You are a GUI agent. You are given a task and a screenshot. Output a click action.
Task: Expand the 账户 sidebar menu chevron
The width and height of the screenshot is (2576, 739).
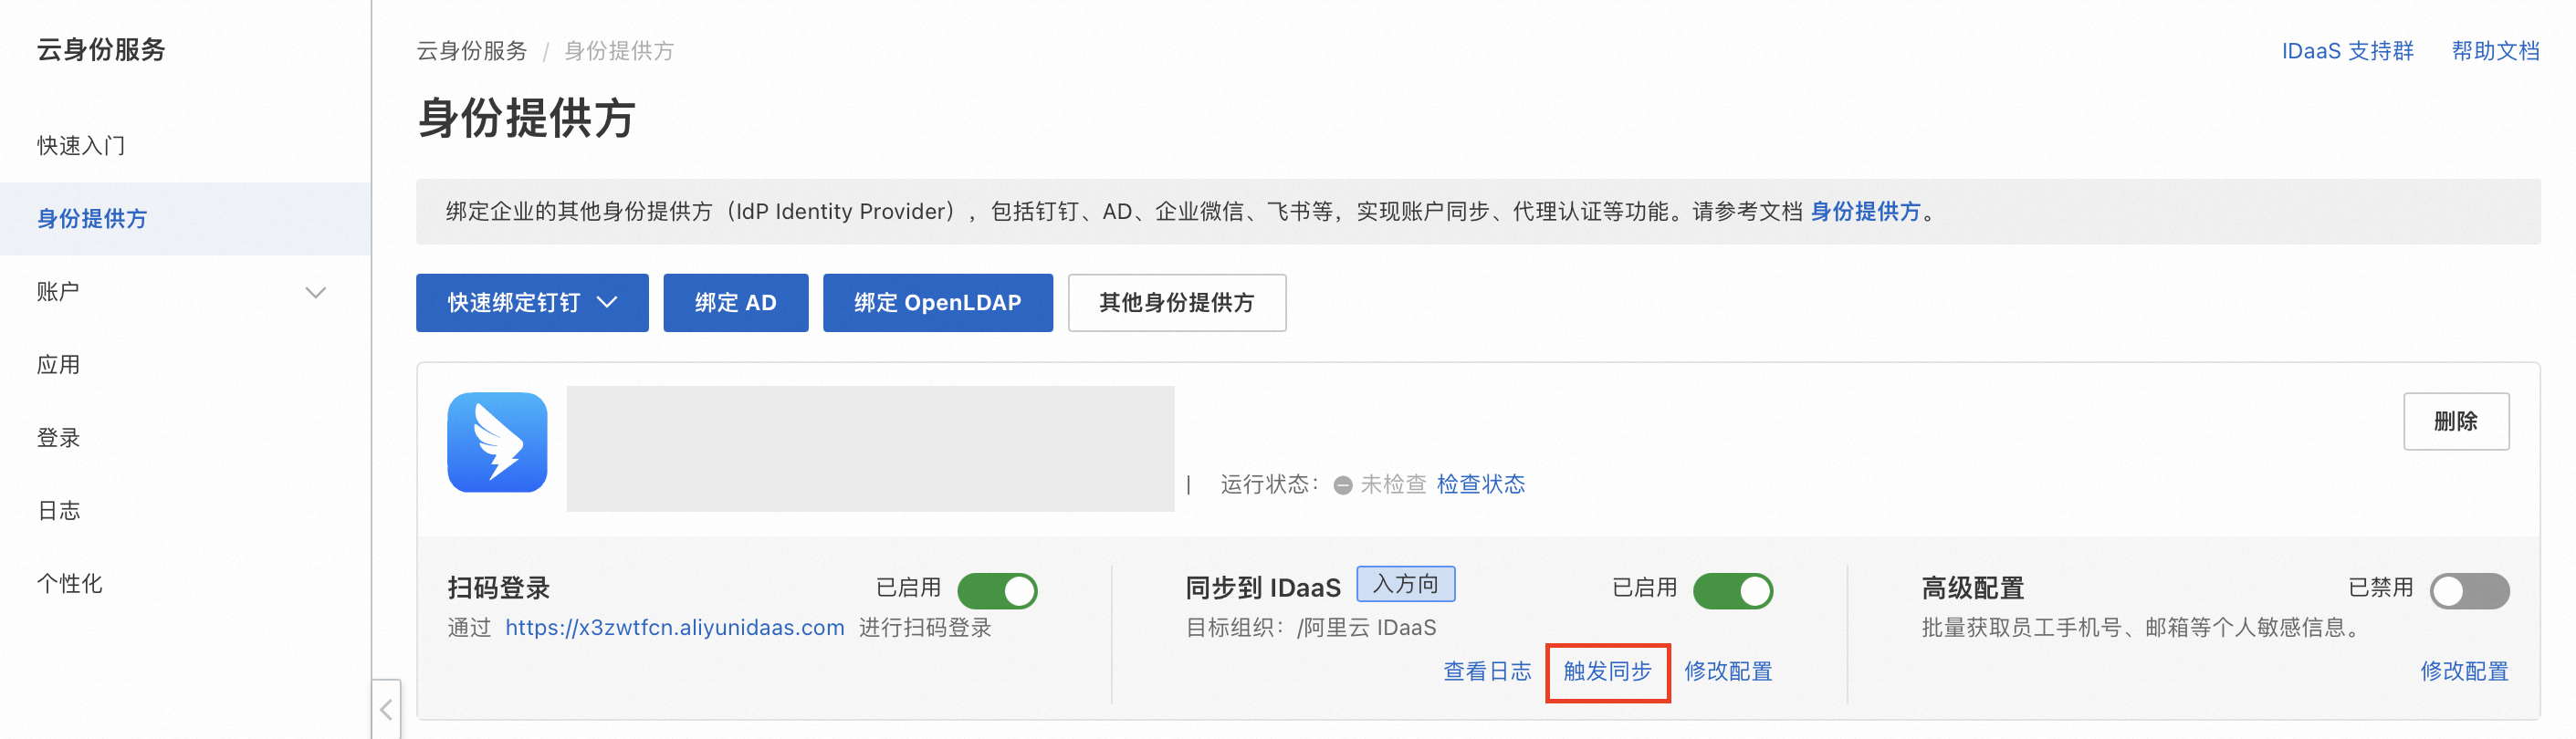click(x=315, y=292)
